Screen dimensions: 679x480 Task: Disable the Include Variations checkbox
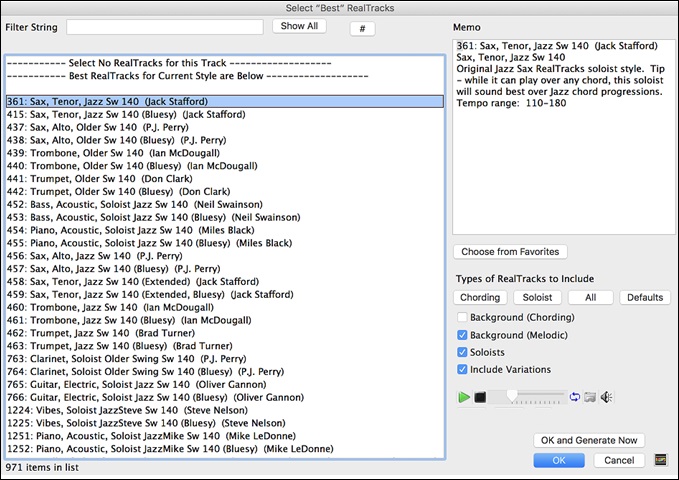point(462,370)
